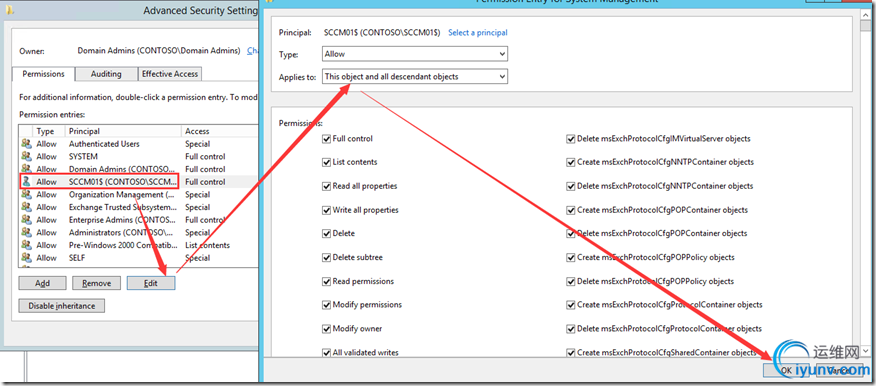
Task: Open the Effective Access tab
Action: pyautogui.click(x=170, y=74)
